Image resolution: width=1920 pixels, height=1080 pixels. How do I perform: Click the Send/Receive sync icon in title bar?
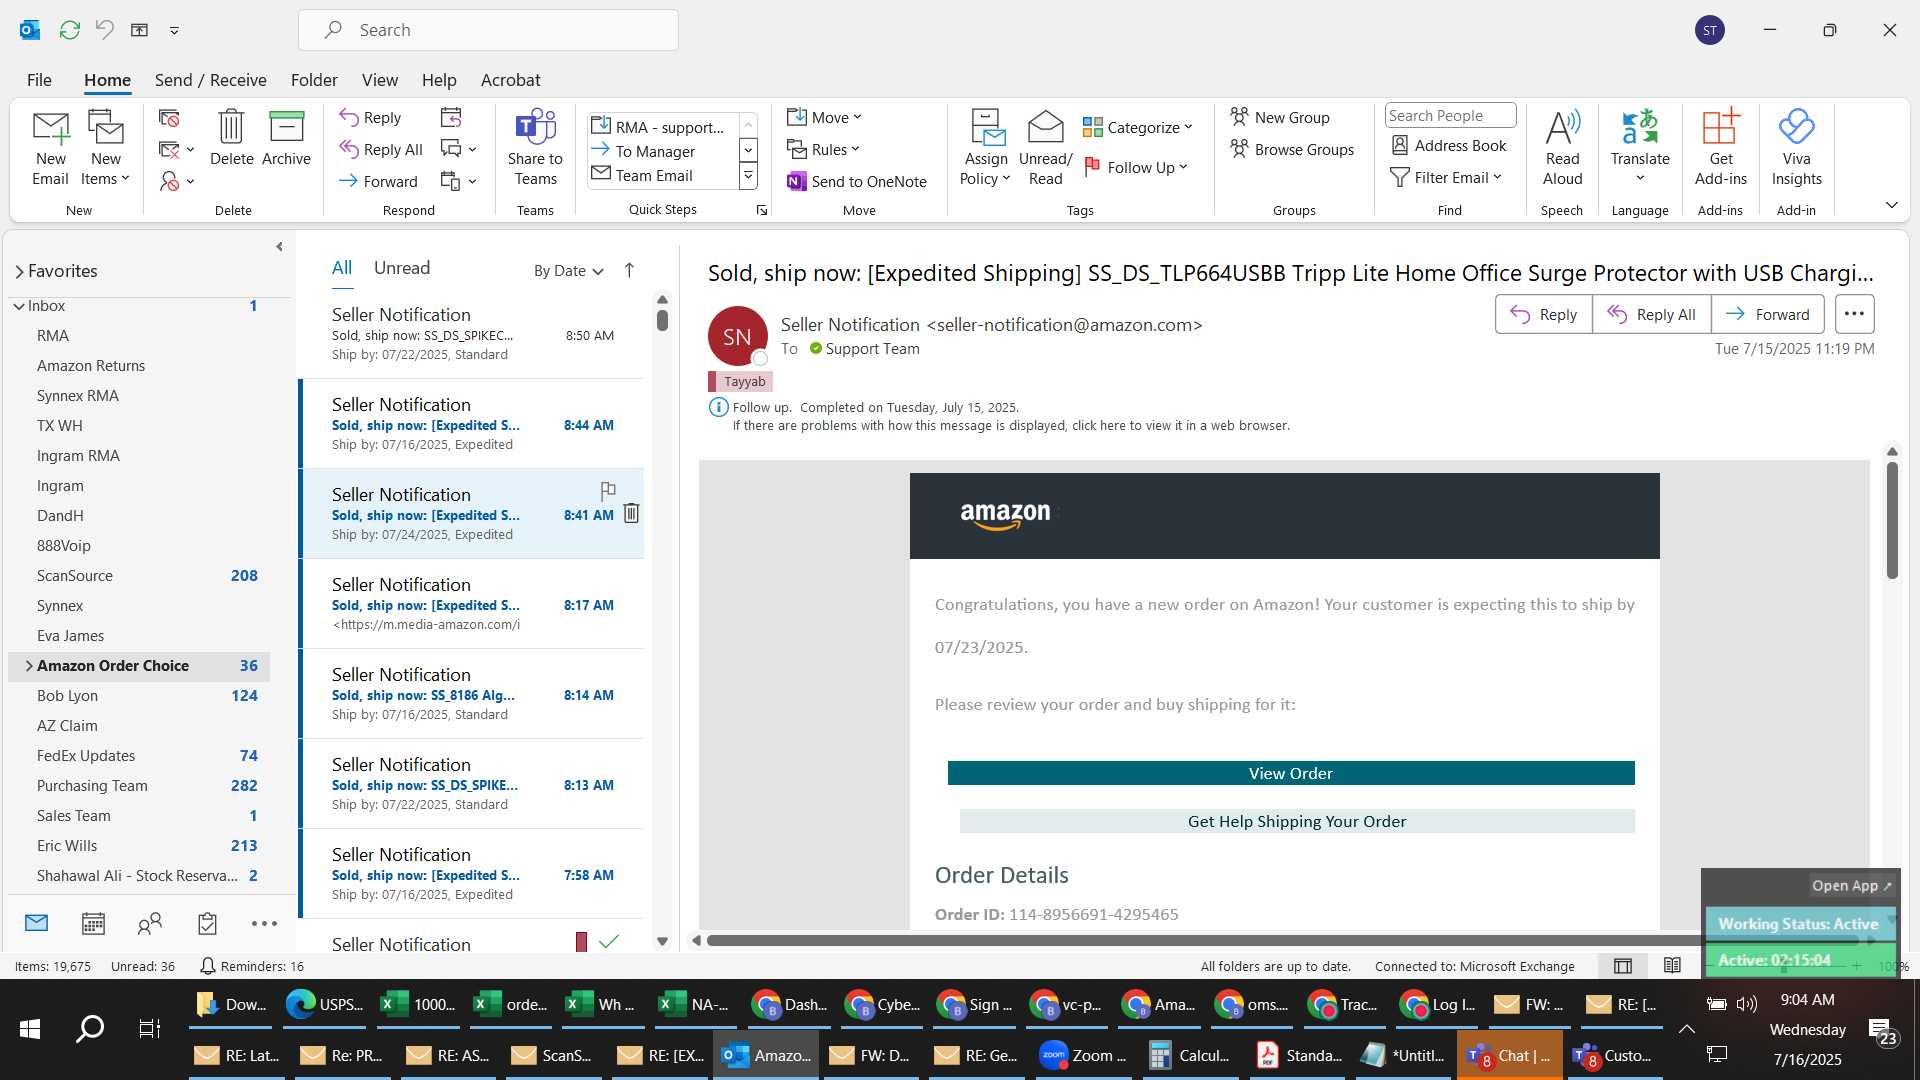coord(69,30)
